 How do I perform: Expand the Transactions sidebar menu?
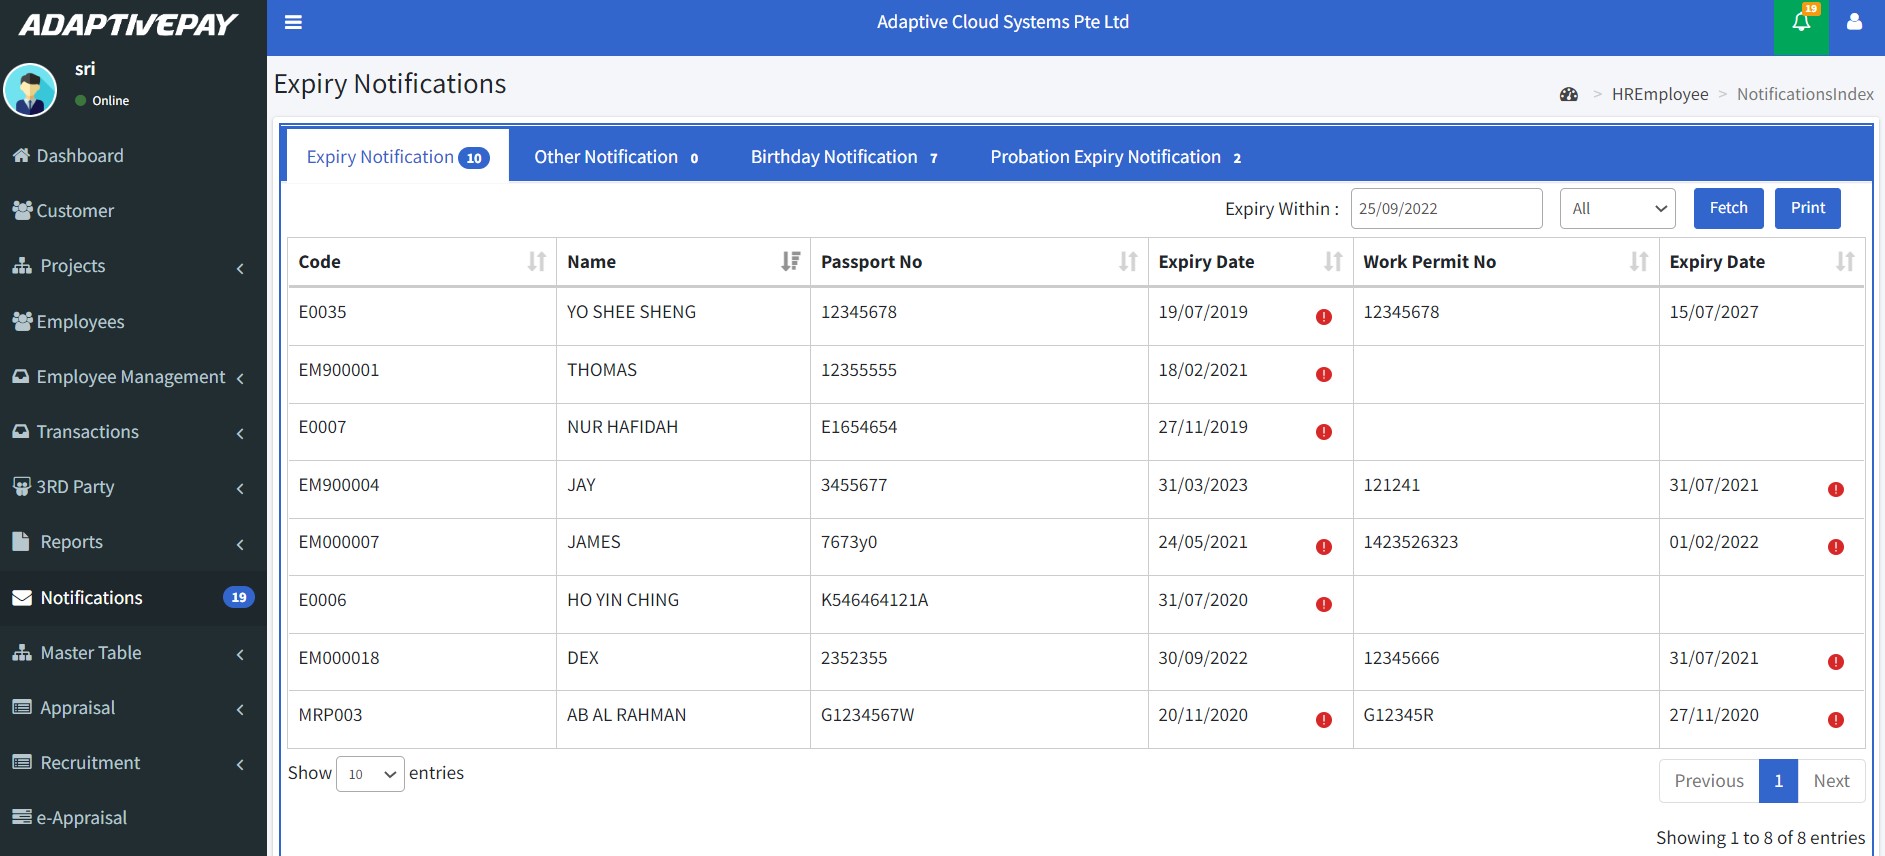[133, 432]
